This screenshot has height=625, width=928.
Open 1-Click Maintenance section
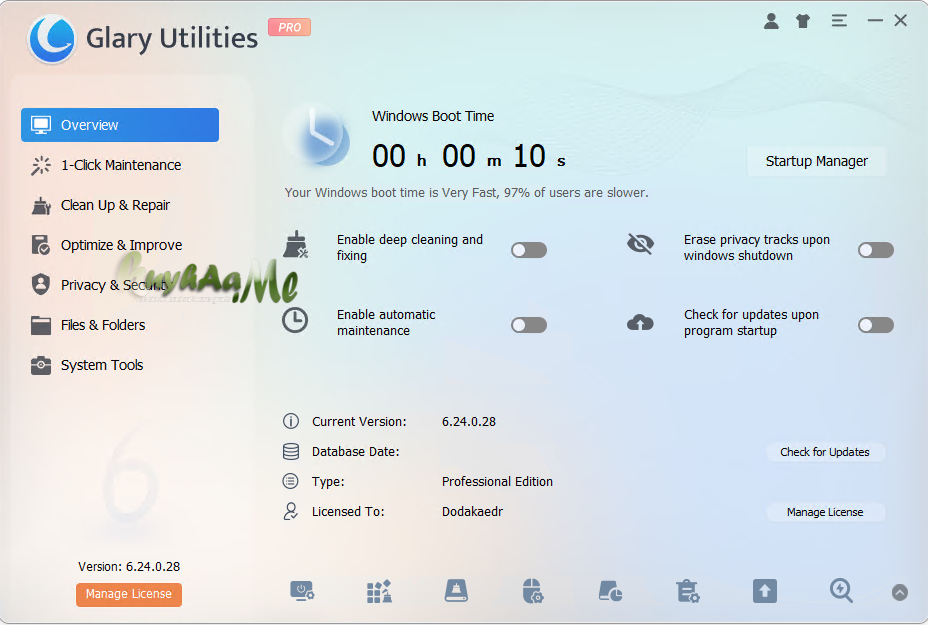click(120, 165)
